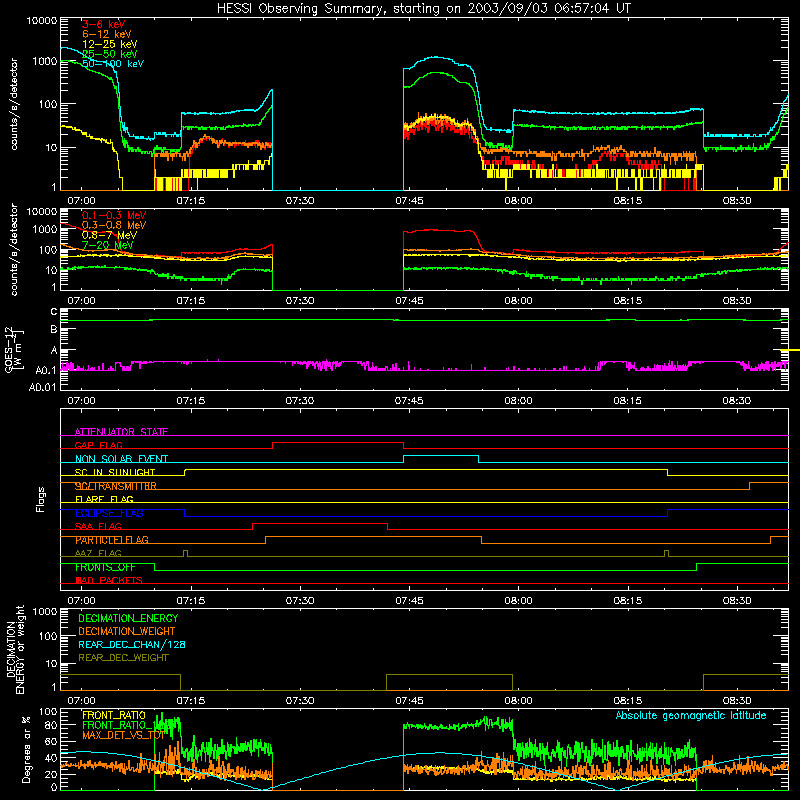Select the 12-25 keV legend label

(109, 44)
